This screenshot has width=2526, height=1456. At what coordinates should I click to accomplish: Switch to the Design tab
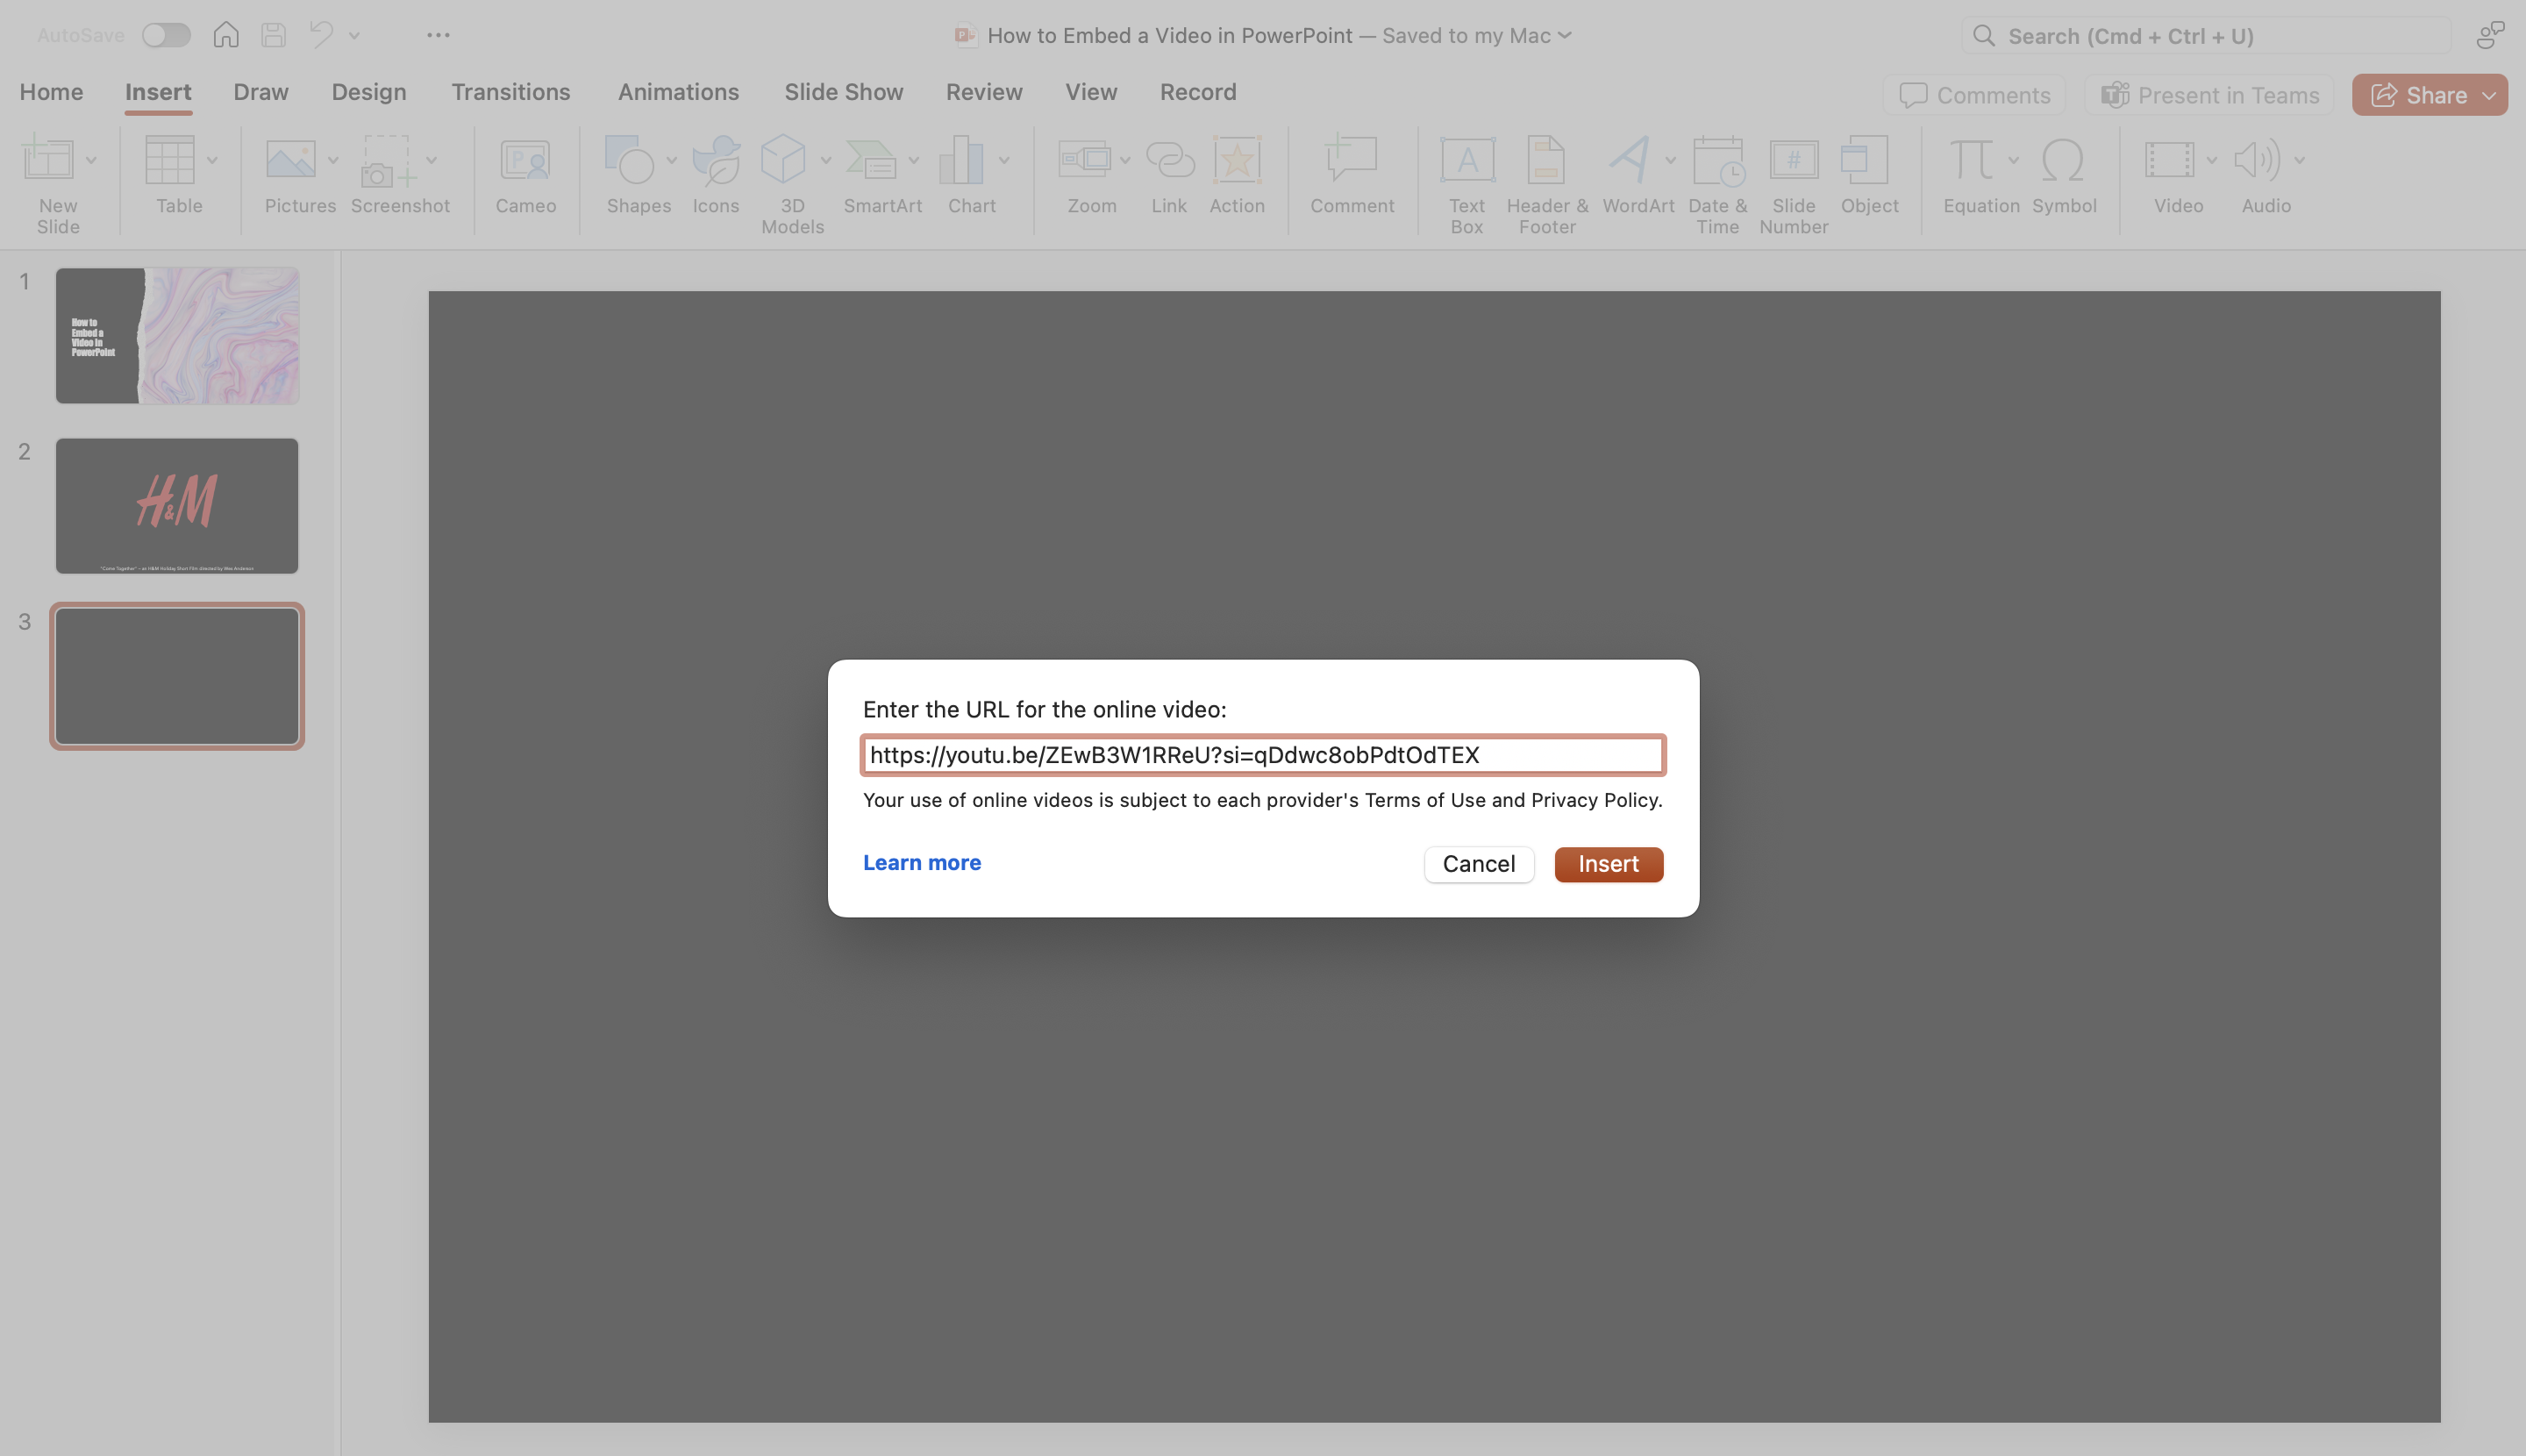369,92
